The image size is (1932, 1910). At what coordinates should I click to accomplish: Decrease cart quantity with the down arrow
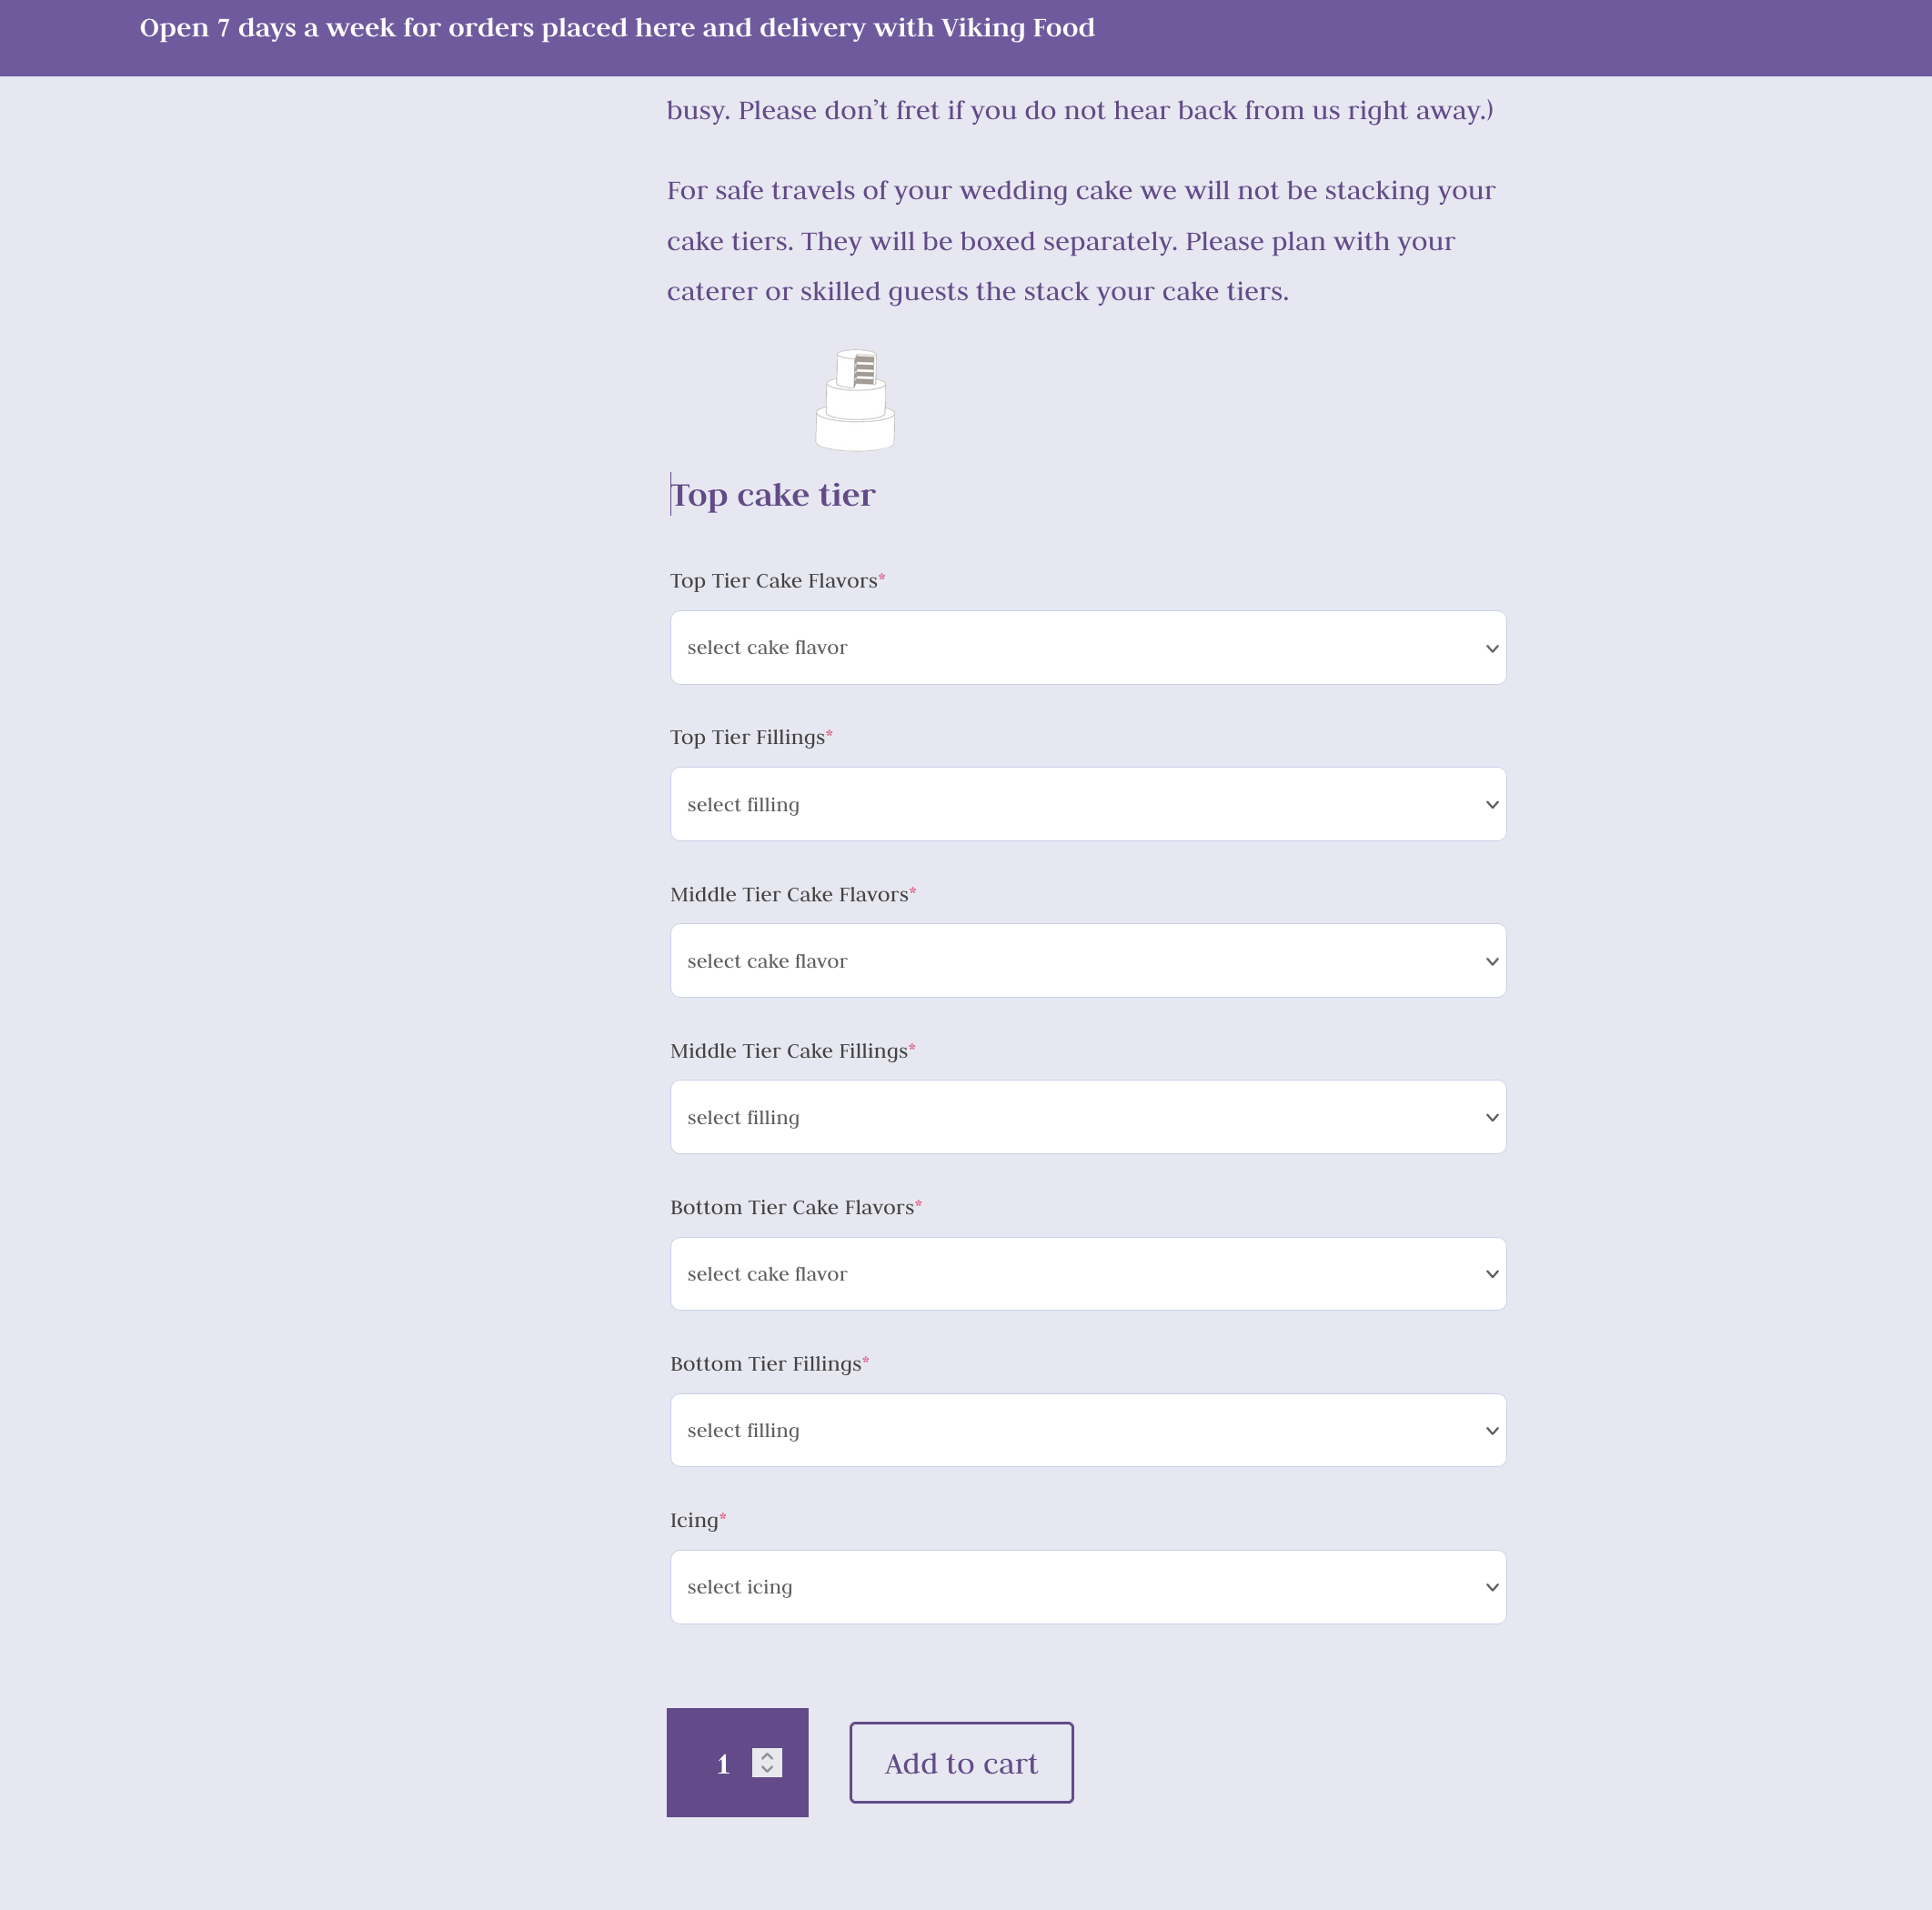(767, 1770)
